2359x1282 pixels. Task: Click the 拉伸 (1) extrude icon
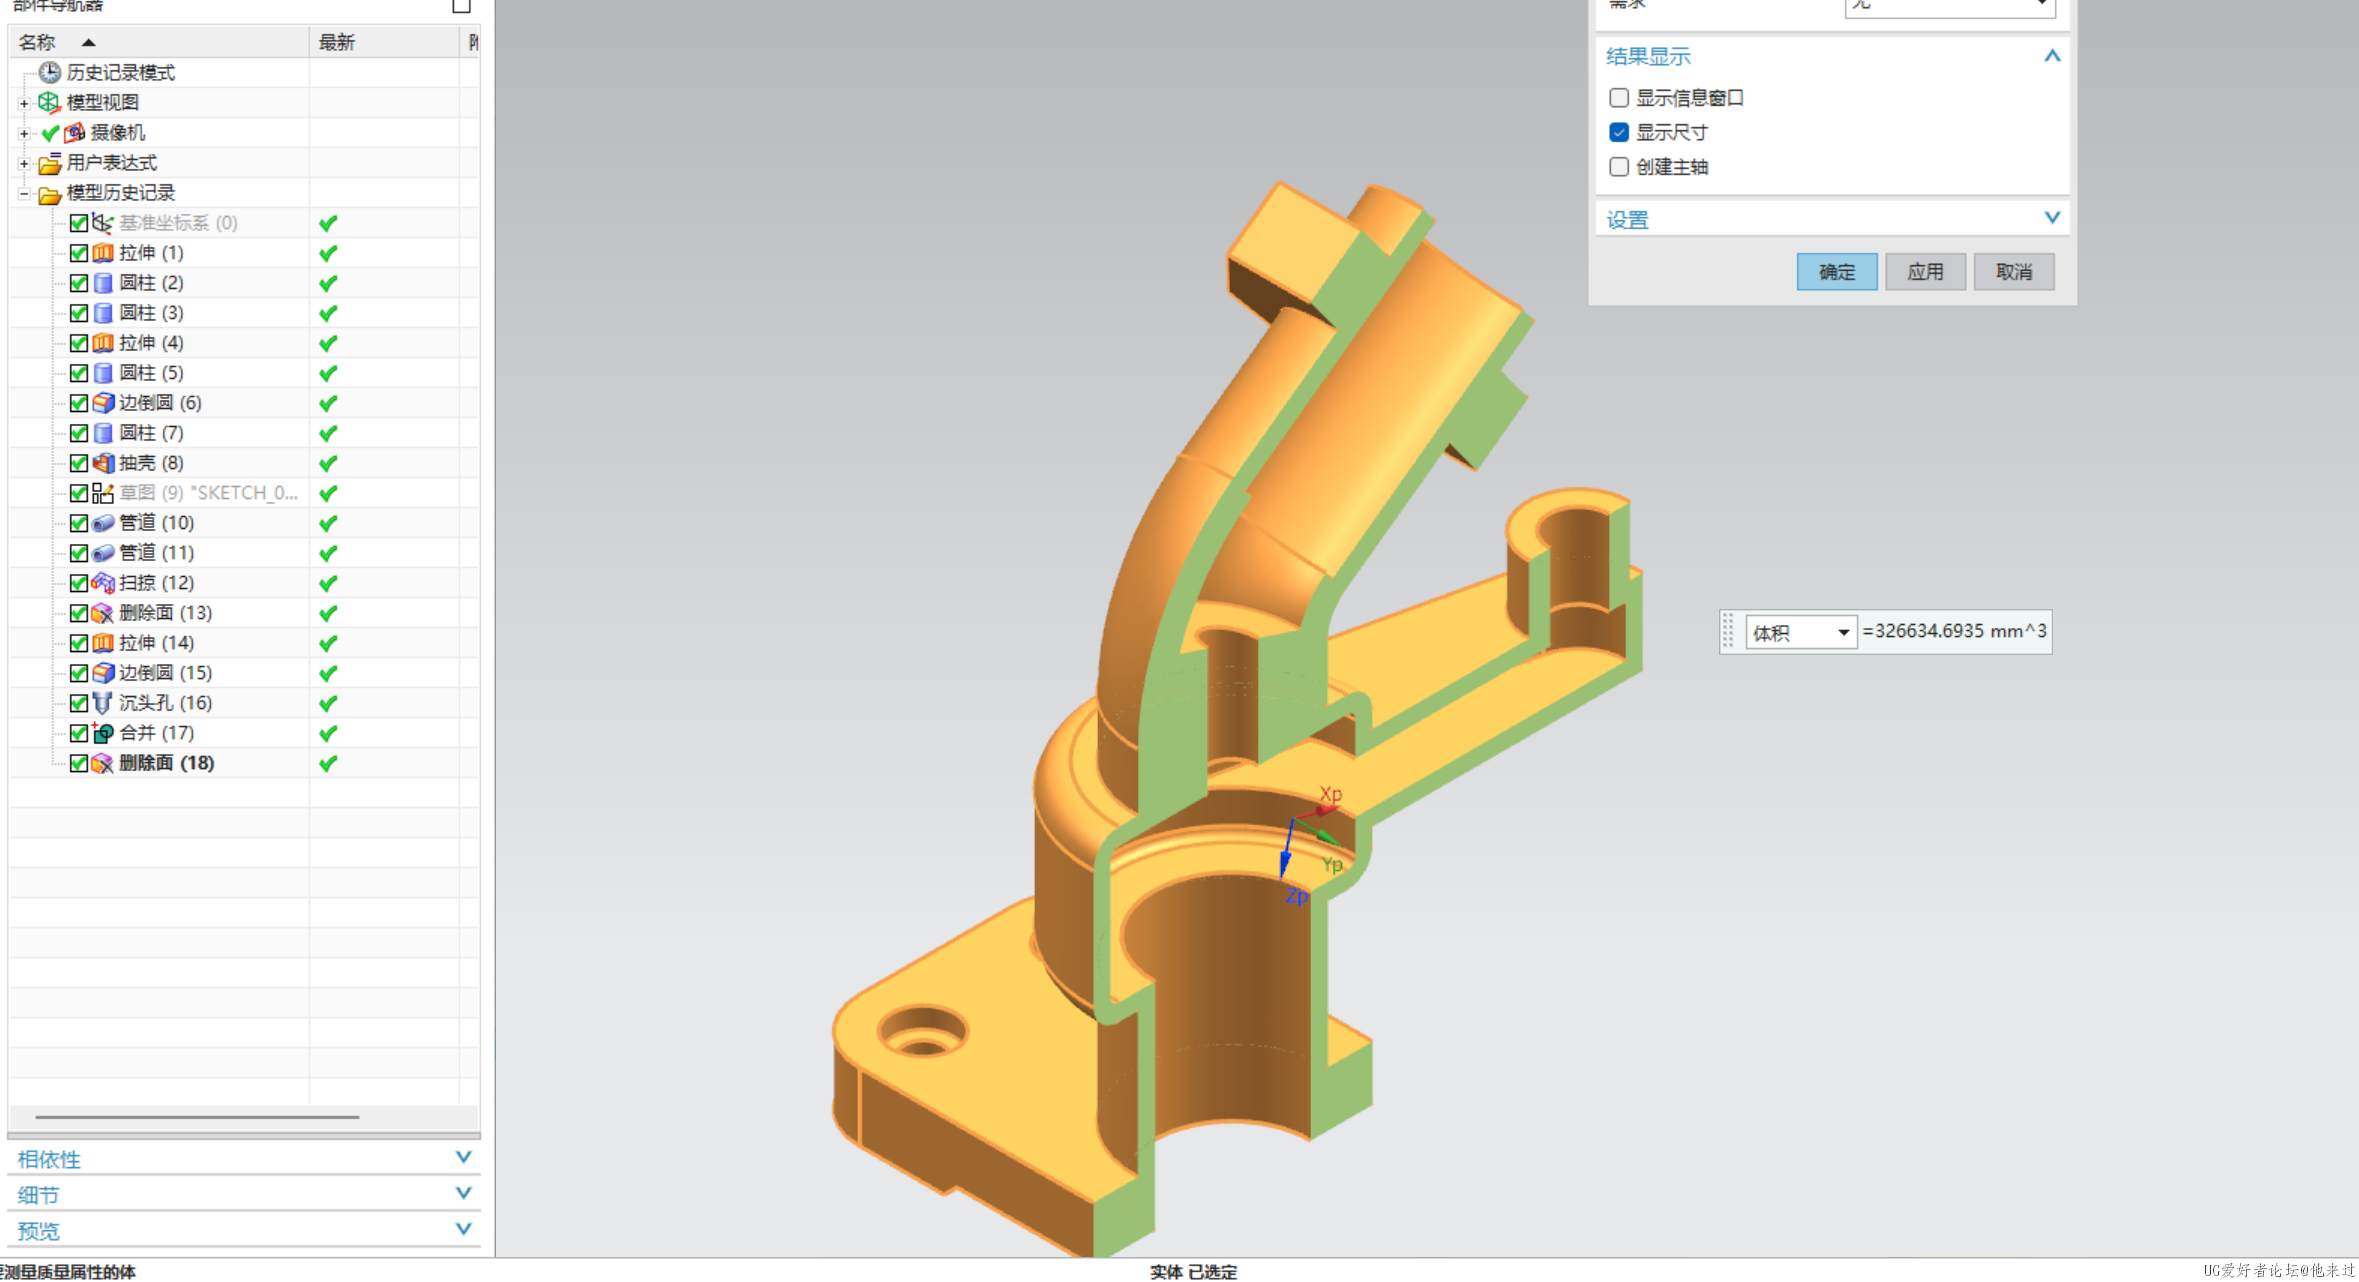[103, 252]
